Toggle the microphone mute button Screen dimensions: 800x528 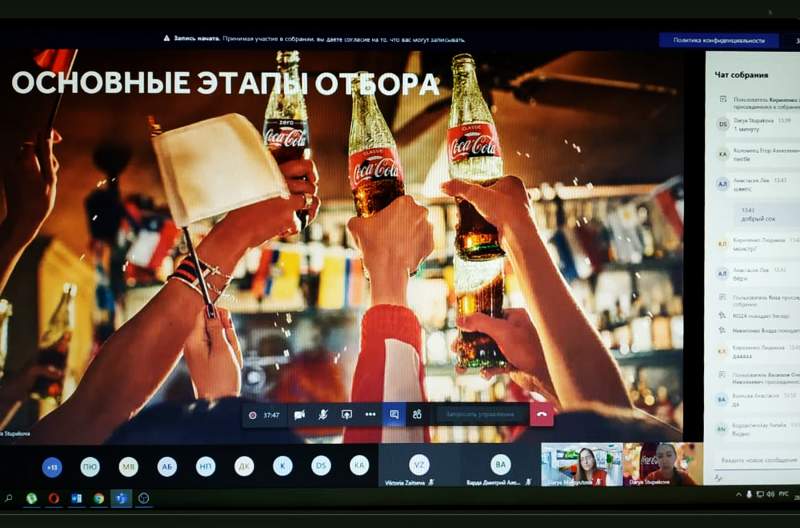(x=323, y=415)
